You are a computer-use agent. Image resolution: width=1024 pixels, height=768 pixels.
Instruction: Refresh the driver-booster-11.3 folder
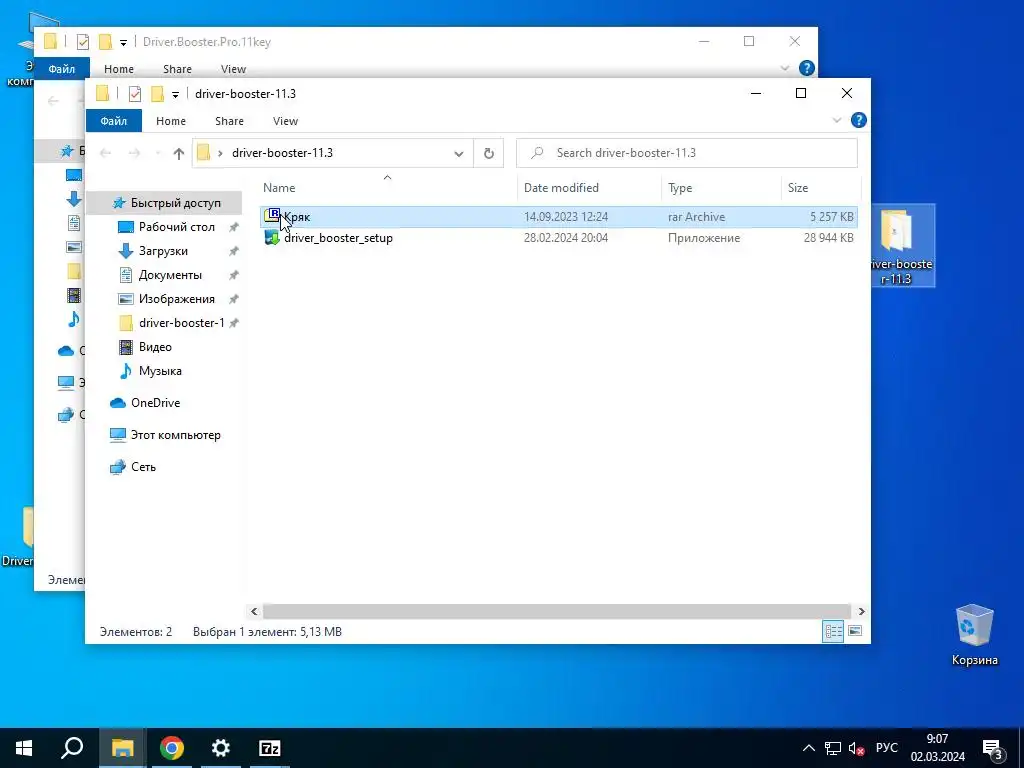coord(488,153)
